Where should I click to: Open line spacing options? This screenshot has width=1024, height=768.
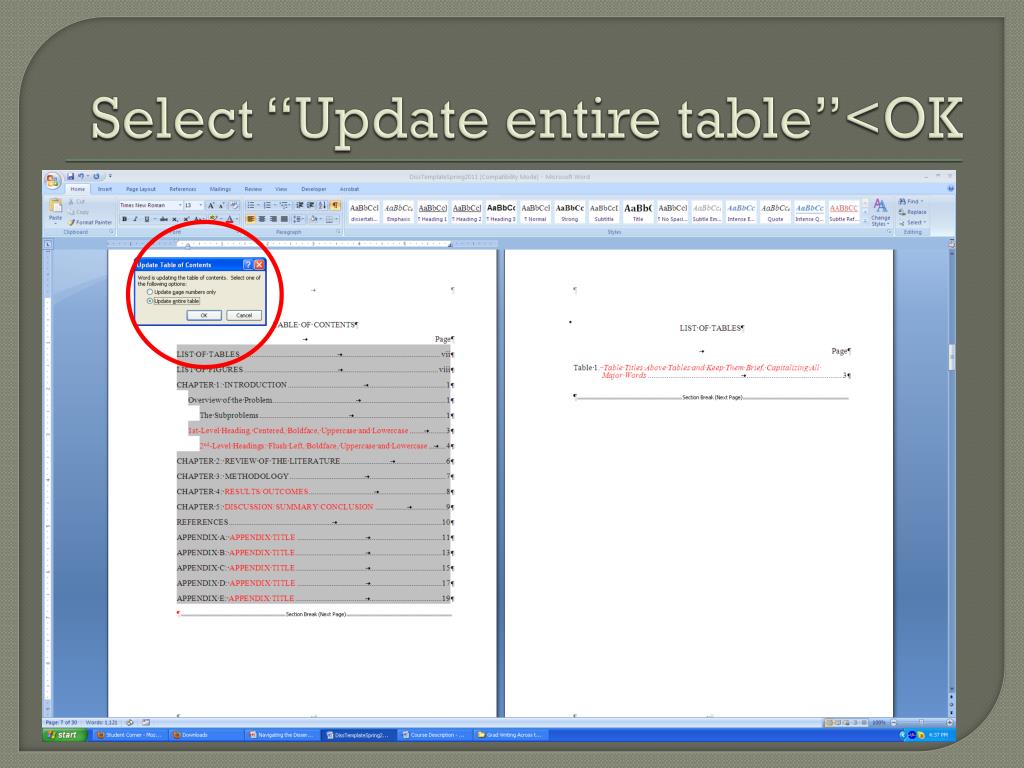298,219
